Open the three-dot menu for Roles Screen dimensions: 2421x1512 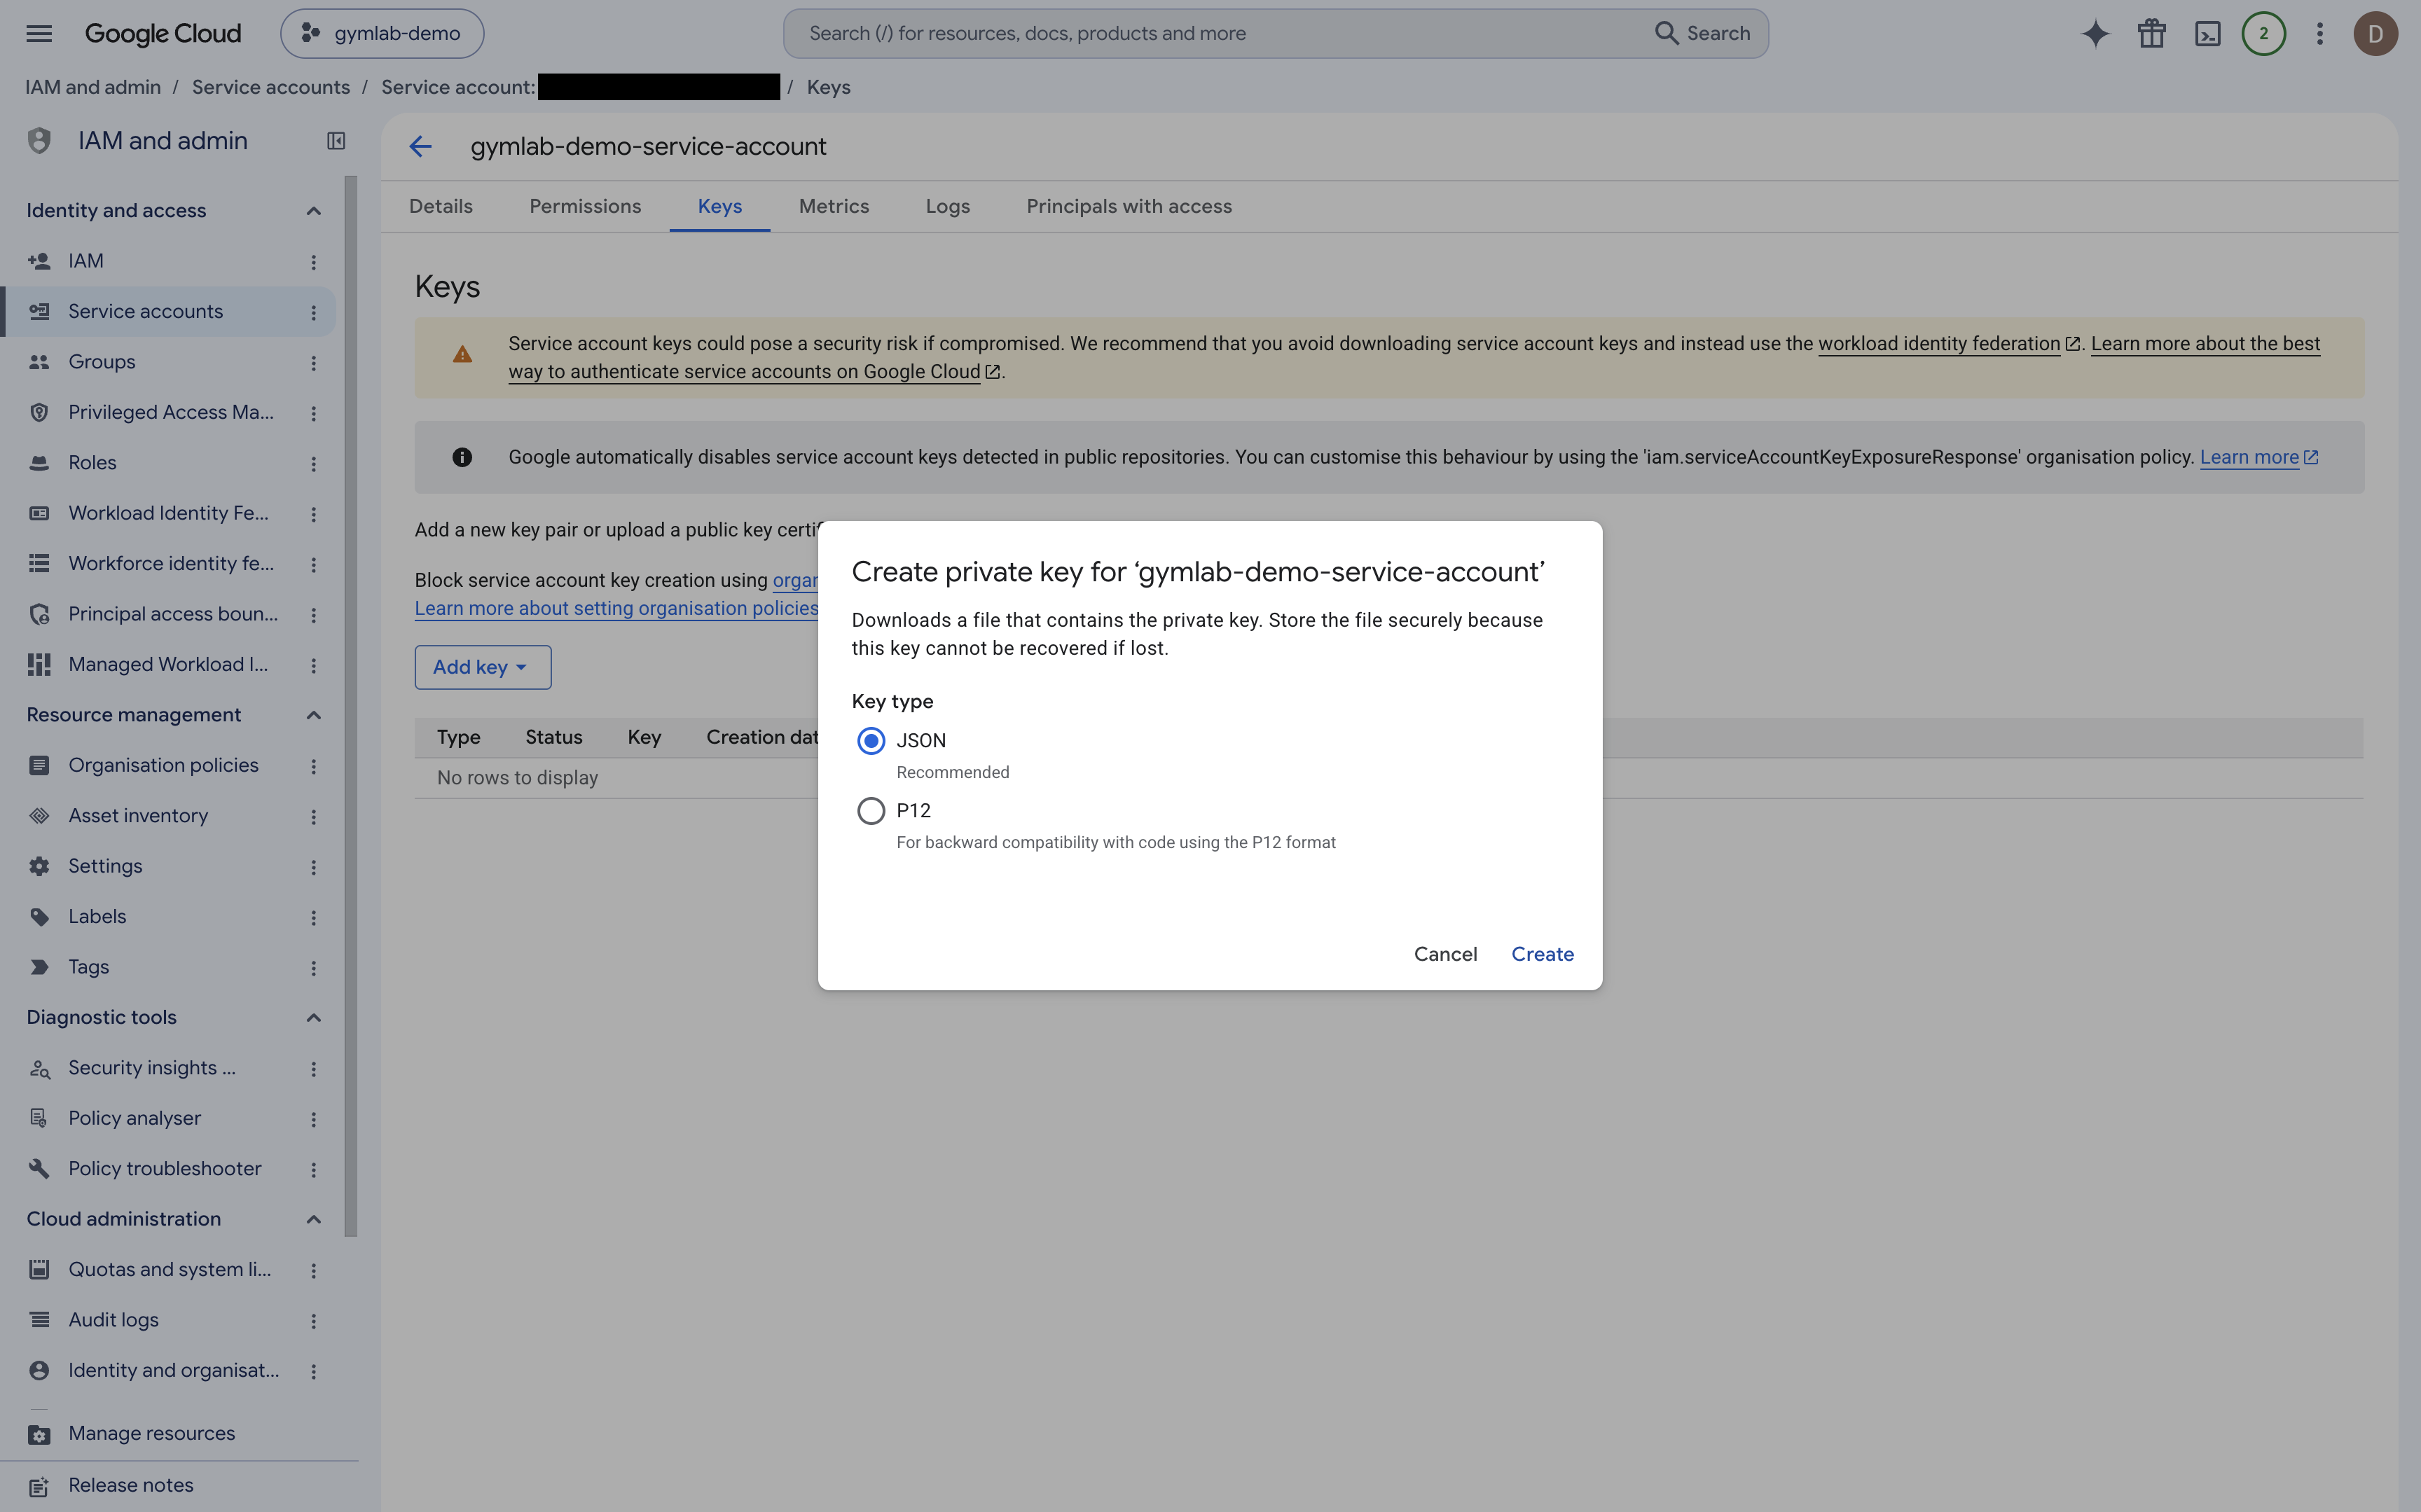coord(313,463)
